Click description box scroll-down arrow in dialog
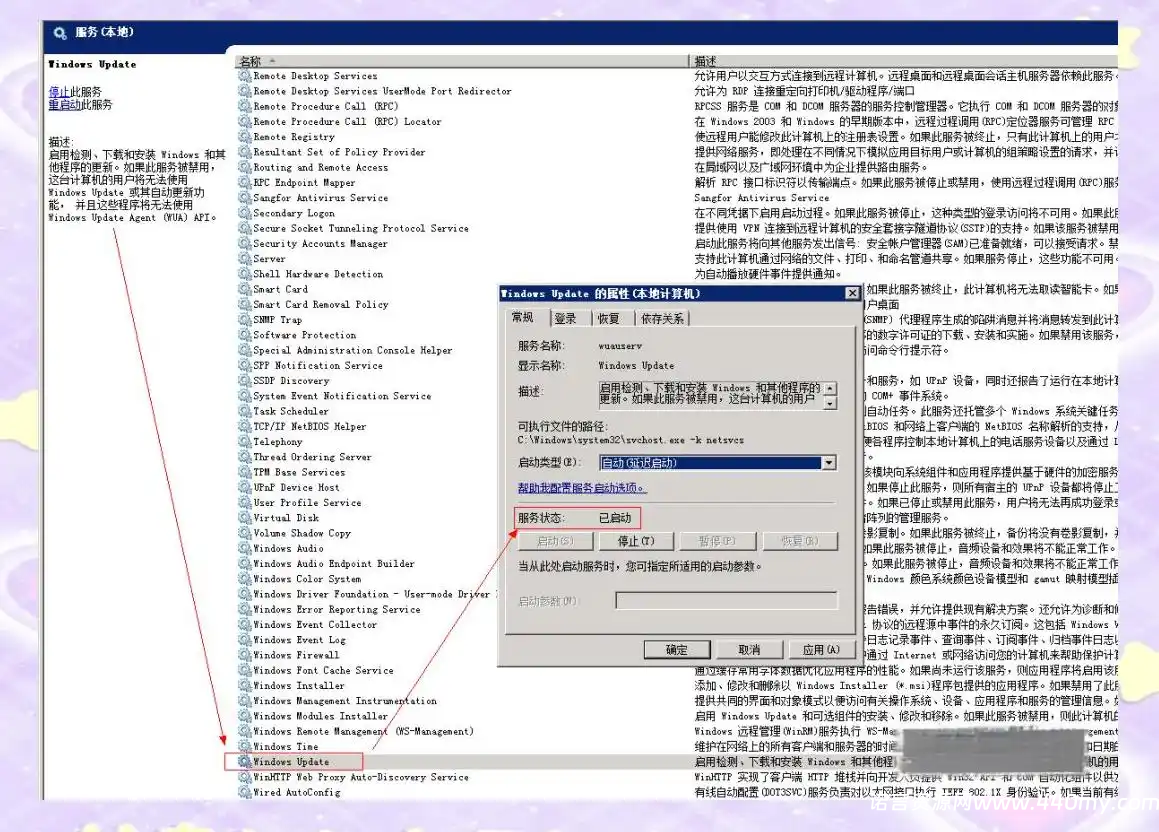The width and height of the screenshot is (1159, 832). (x=830, y=403)
